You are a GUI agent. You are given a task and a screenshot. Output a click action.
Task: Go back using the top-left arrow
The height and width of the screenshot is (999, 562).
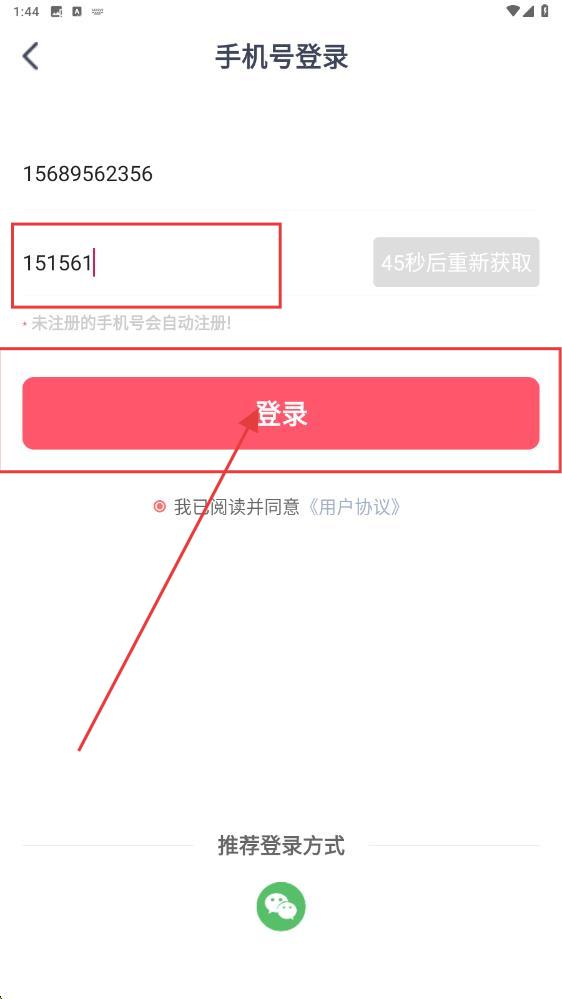point(31,56)
